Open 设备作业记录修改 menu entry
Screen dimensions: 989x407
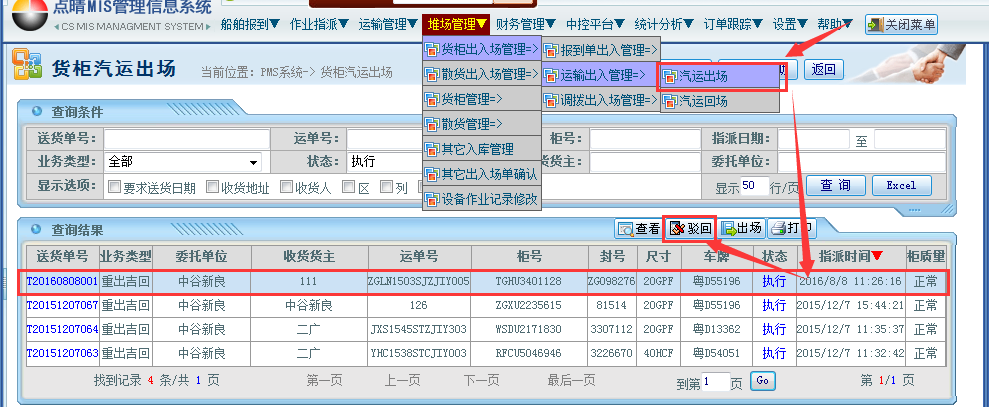[x=481, y=199]
